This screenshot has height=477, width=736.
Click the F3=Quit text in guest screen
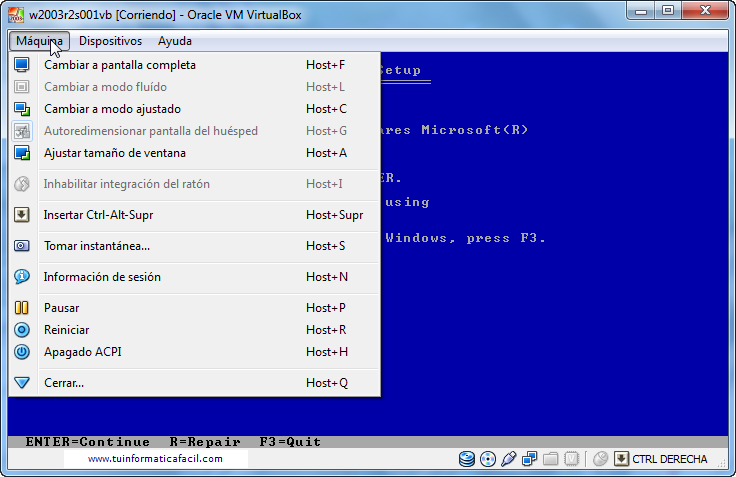tap(290, 442)
